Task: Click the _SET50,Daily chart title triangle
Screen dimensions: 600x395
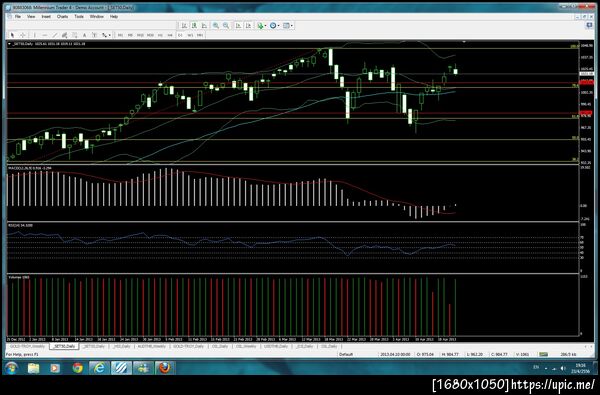Action: (10, 44)
